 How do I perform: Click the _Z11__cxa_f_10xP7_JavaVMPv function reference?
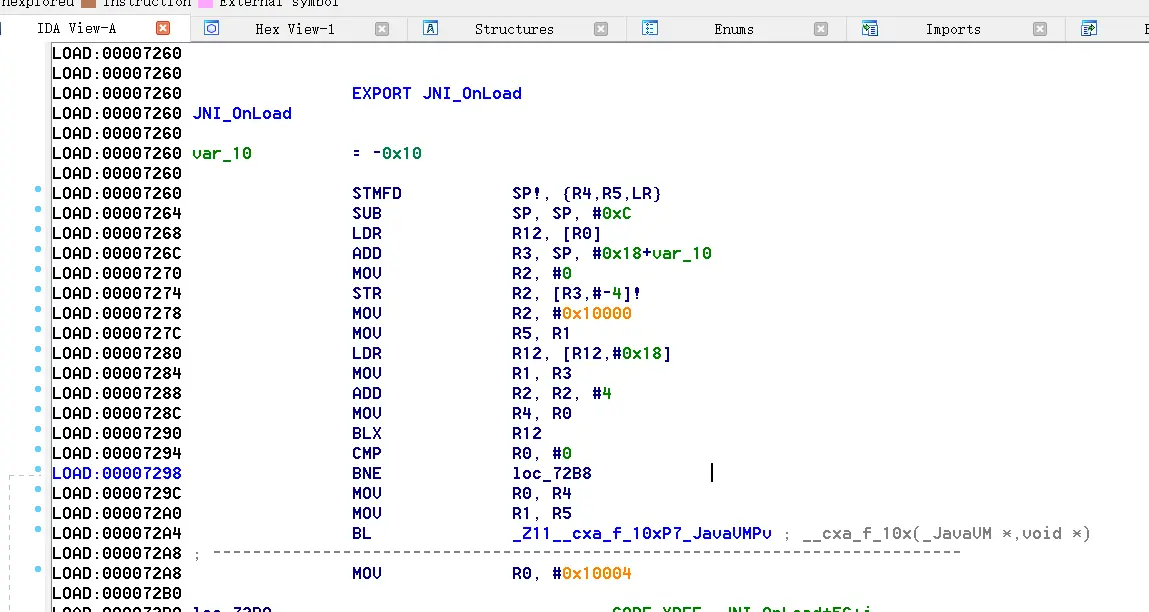641,533
